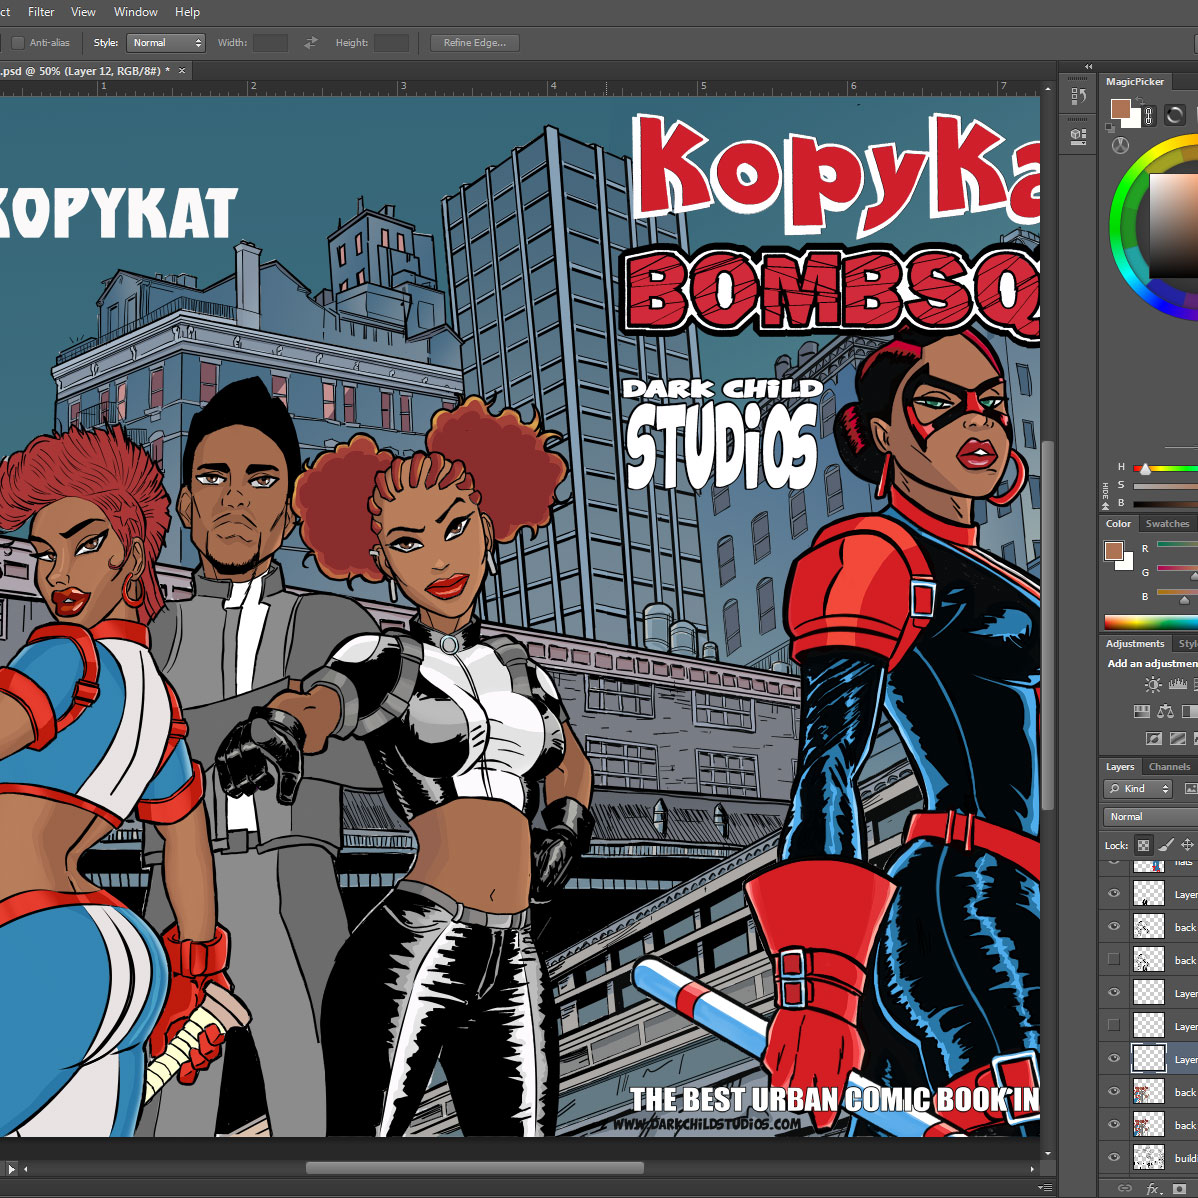Add a Posterize adjustment
The height and width of the screenshot is (1198, 1198).
click(1178, 738)
